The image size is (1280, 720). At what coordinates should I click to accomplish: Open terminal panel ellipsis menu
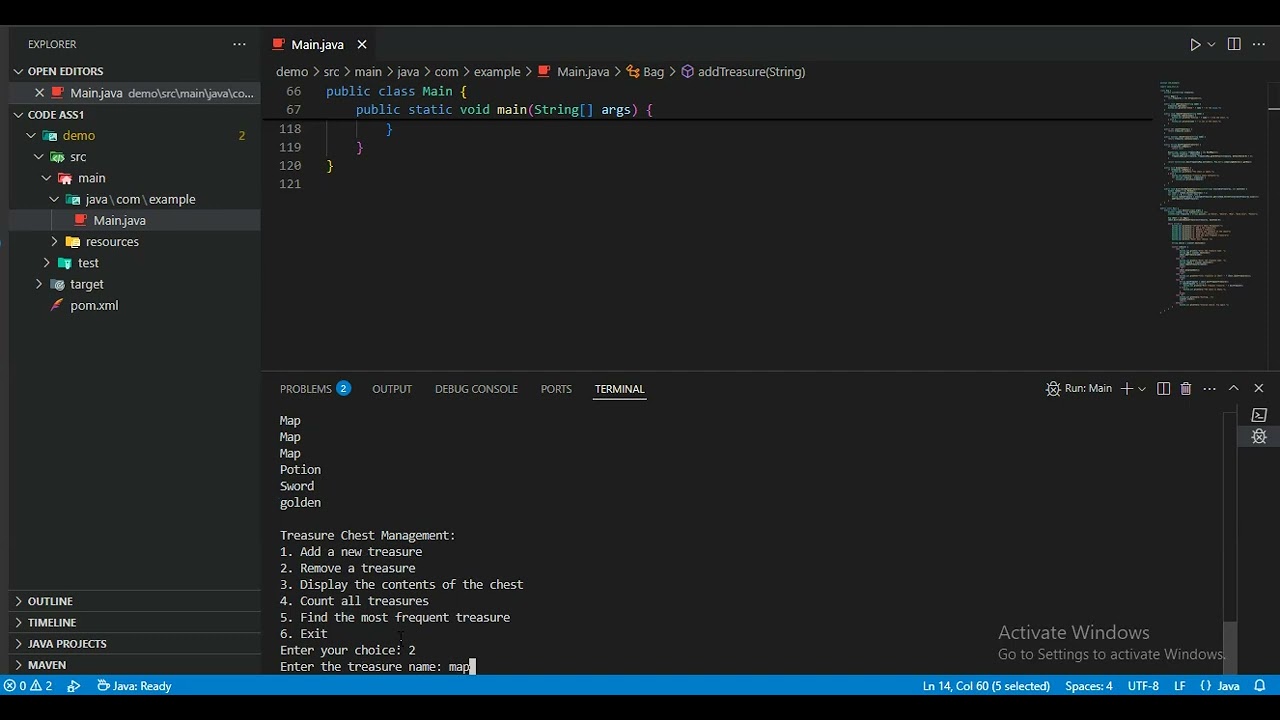coord(1210,388)
